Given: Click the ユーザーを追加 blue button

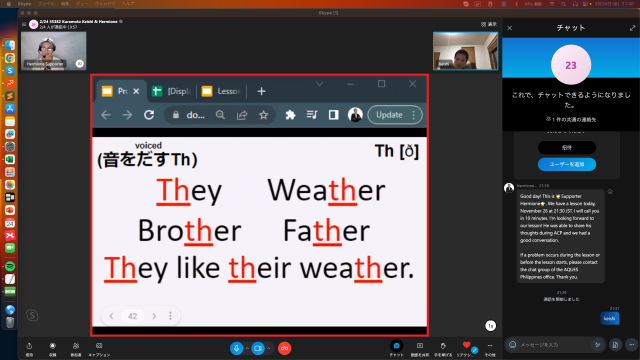Looking at the screenshot, I should pos(567,164).
